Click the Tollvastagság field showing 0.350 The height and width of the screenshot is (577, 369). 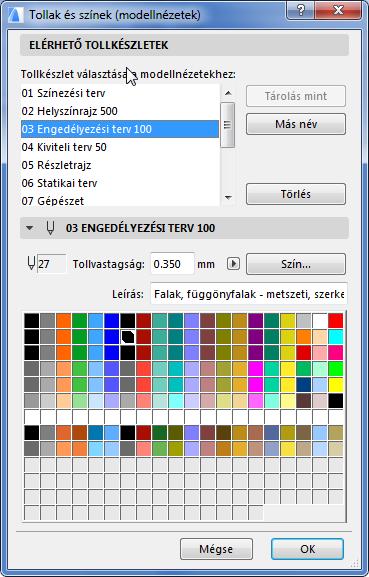click(x=172, y=264)
